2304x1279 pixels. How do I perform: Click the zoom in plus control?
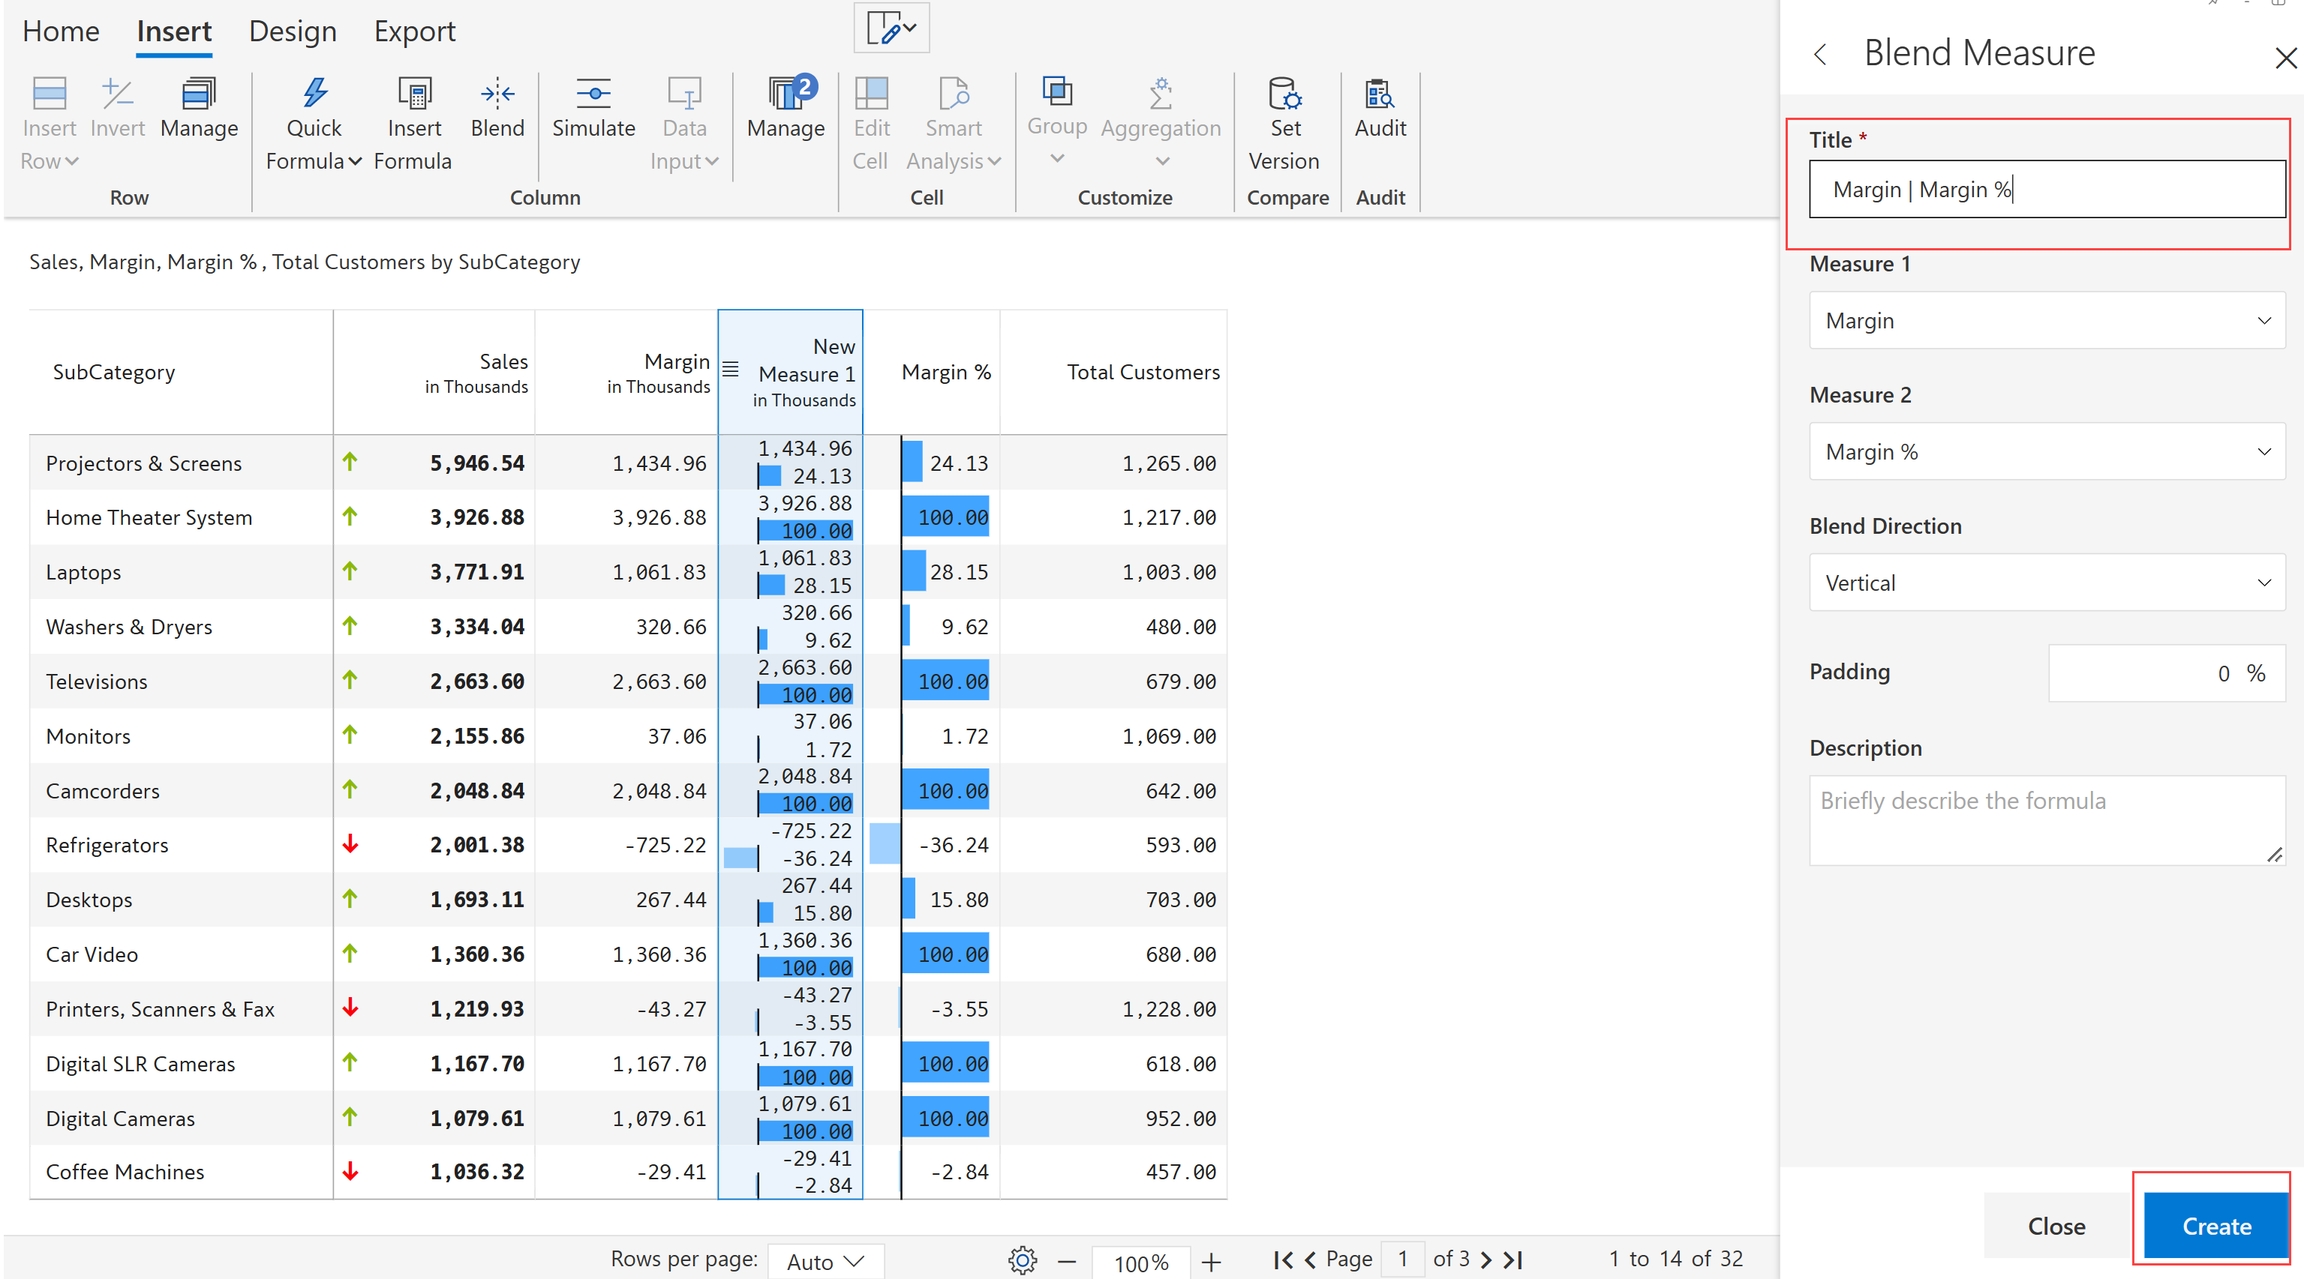point(1211,1262)
